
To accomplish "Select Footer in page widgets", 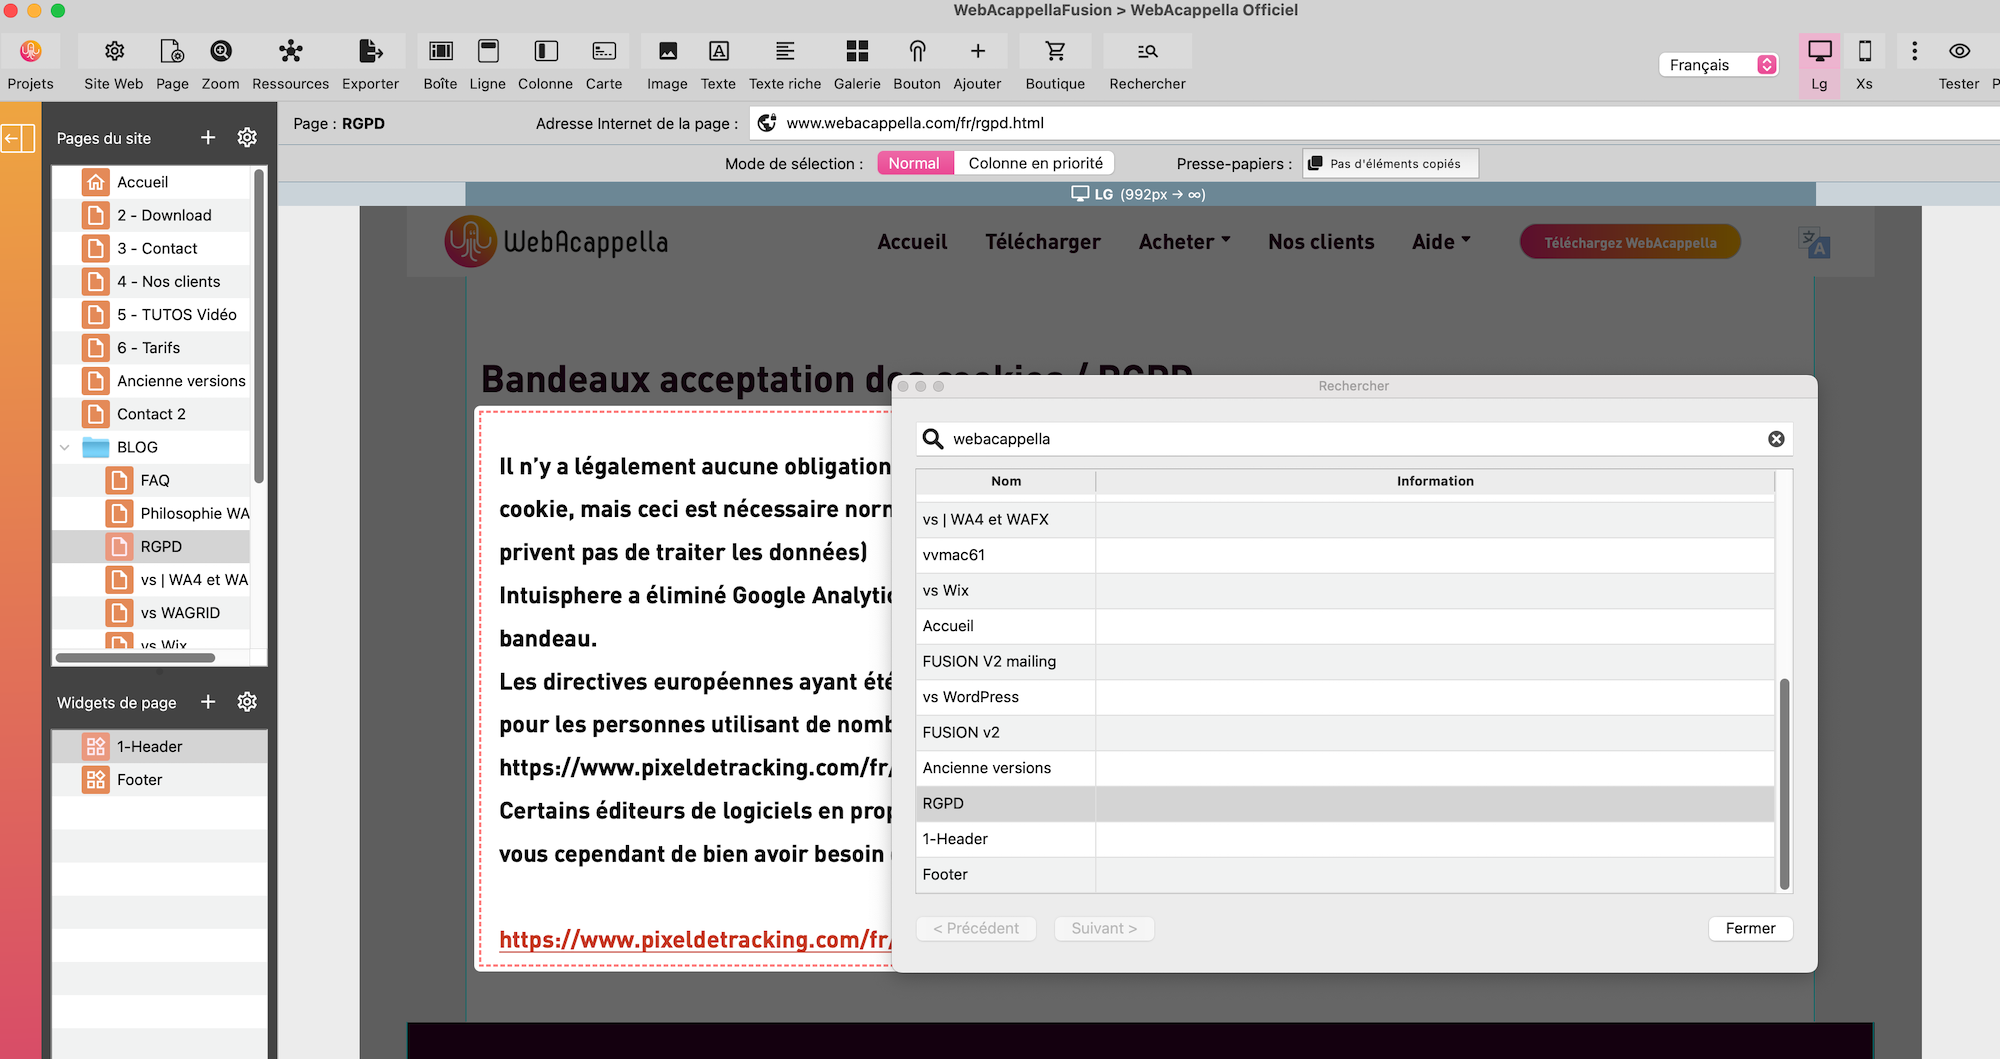I will point(139,780).
